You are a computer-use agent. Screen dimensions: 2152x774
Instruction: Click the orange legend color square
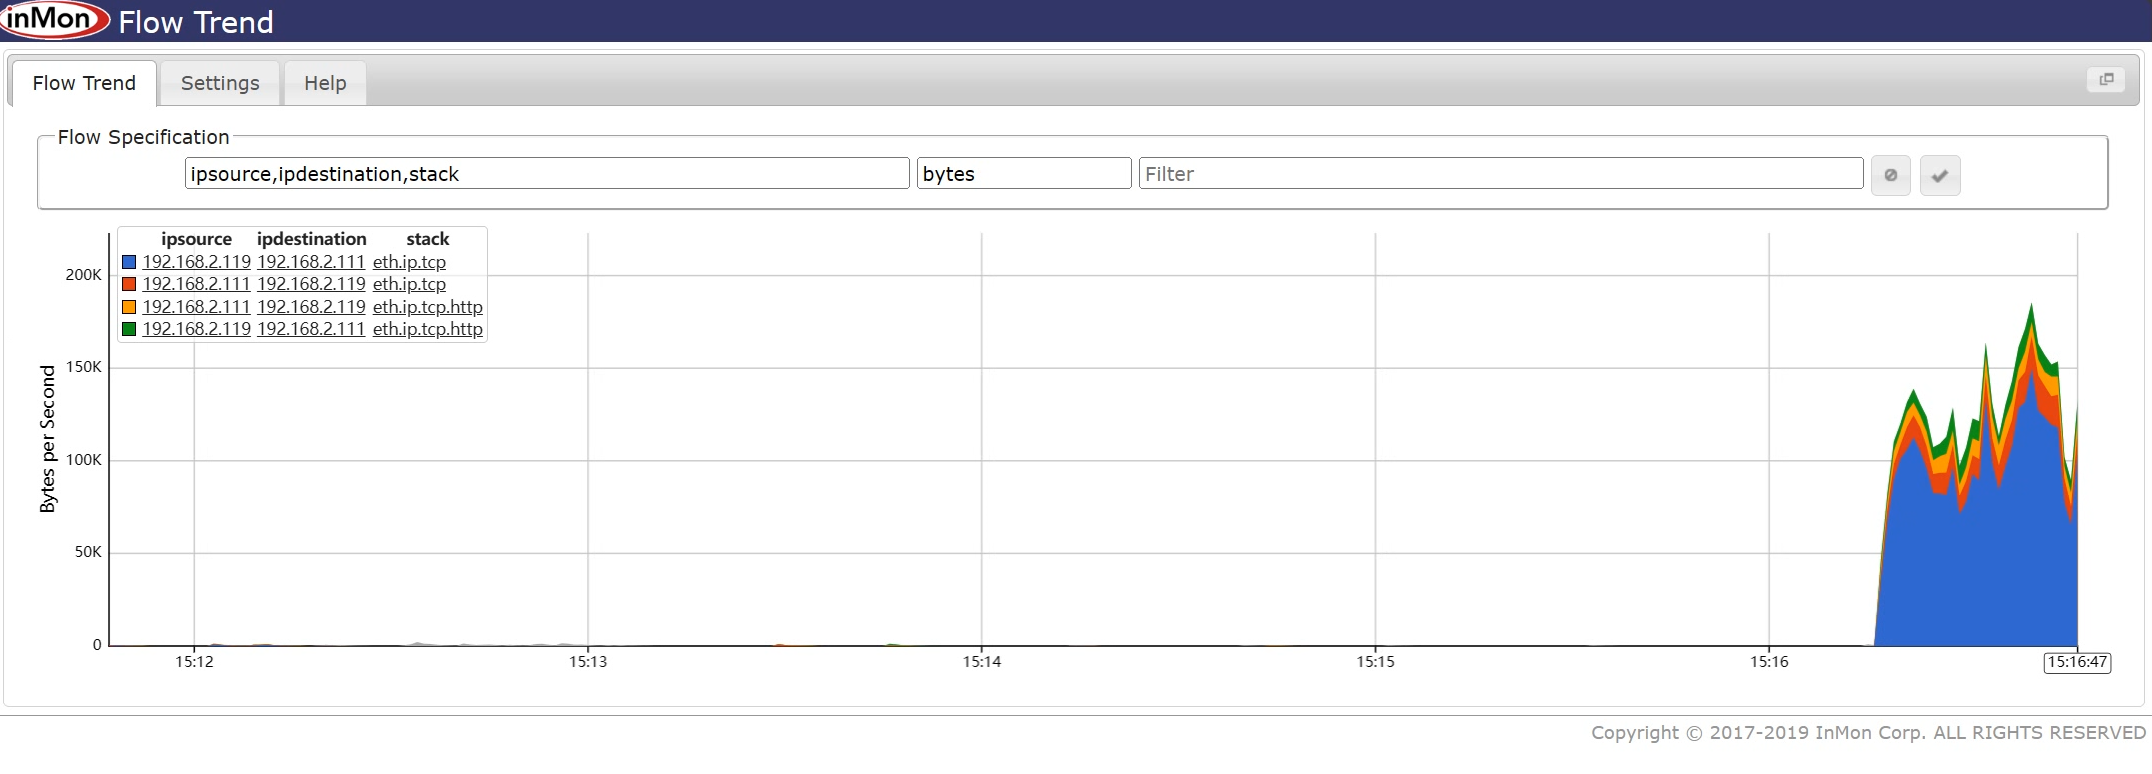click(129, 307)
